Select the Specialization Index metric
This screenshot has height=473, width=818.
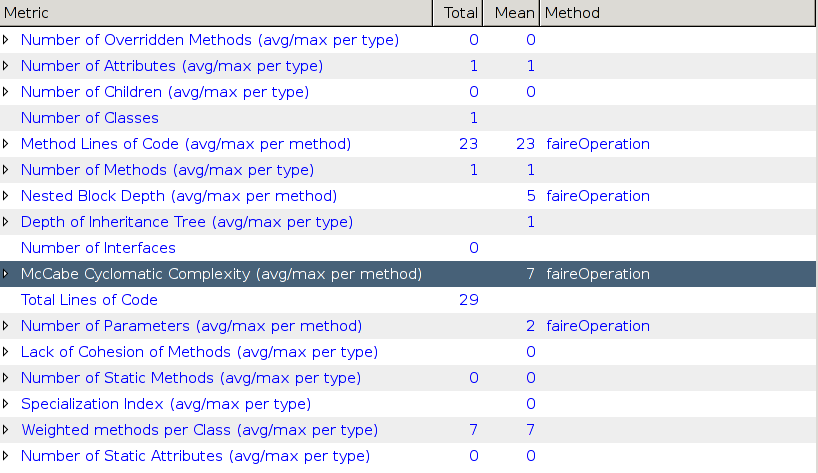(x=165, y=404)
